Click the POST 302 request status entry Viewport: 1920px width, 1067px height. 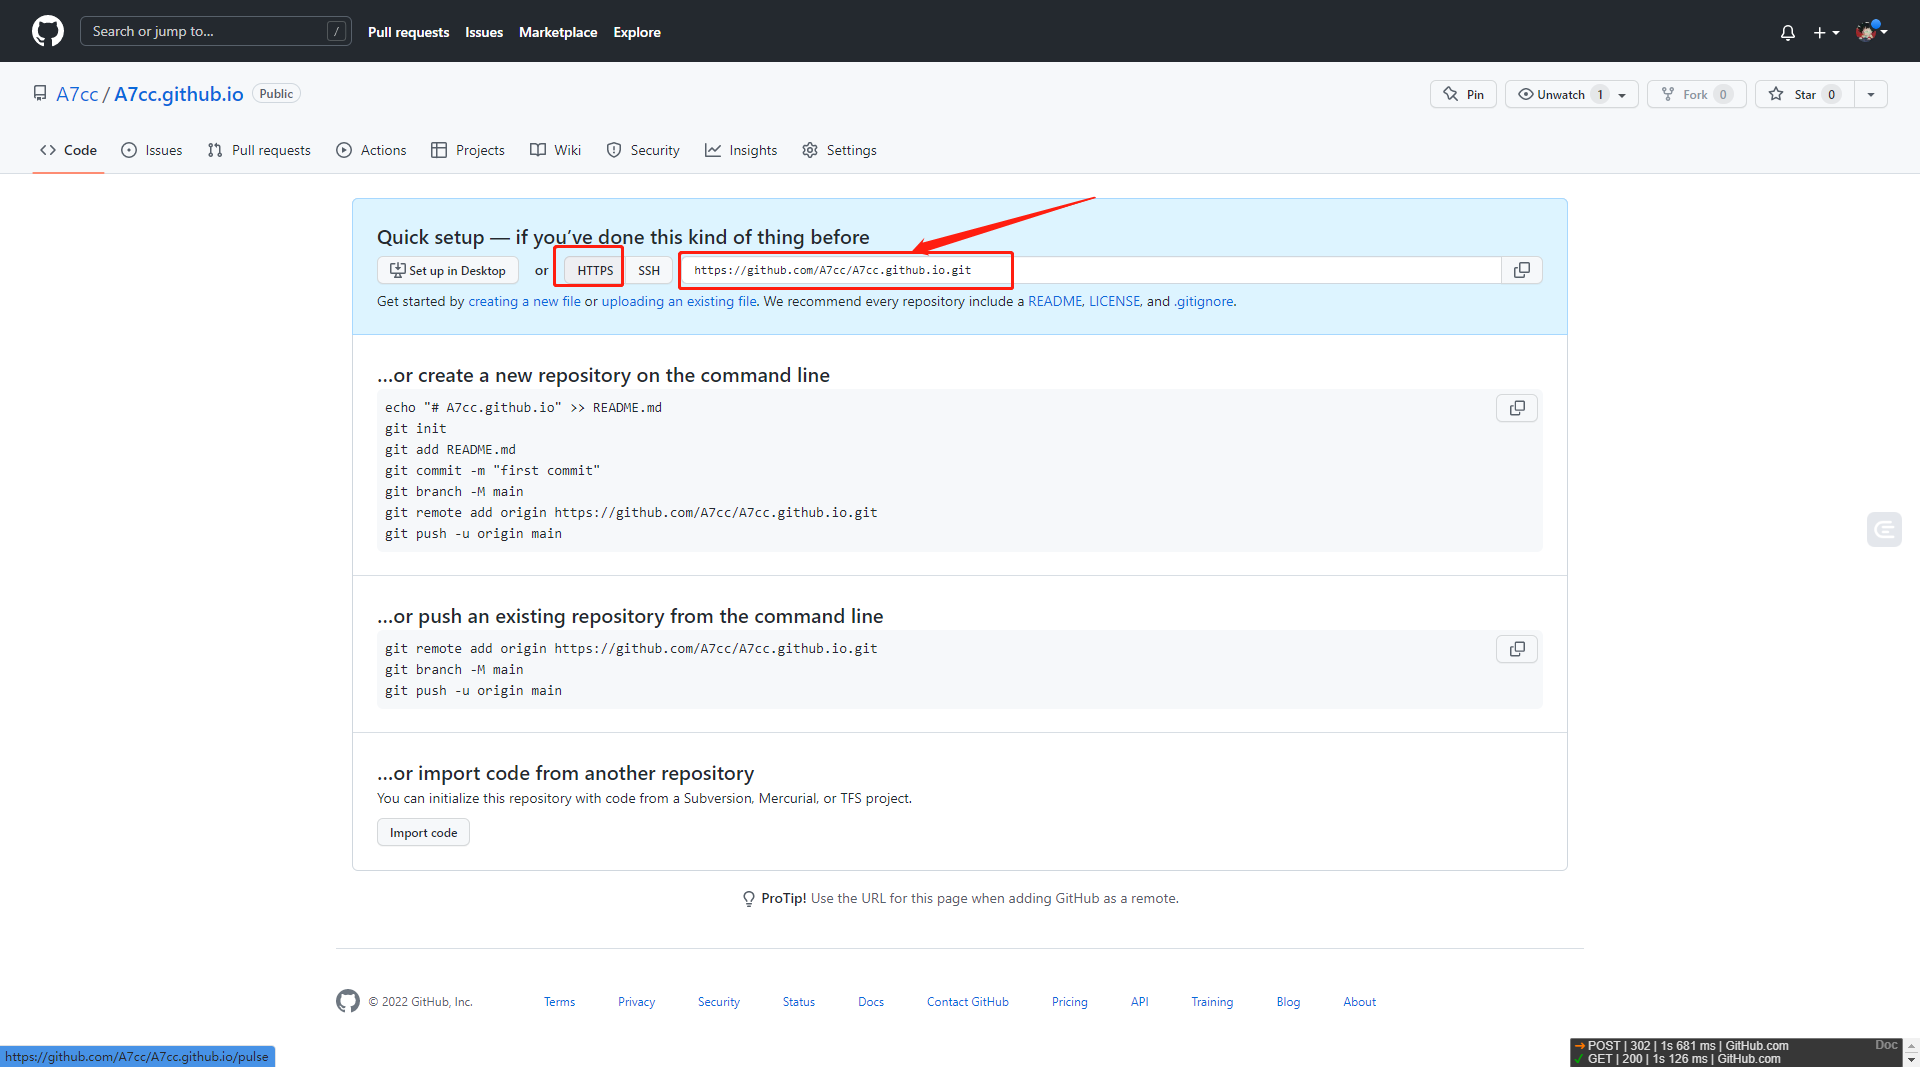click(x=1681, y=1046)
